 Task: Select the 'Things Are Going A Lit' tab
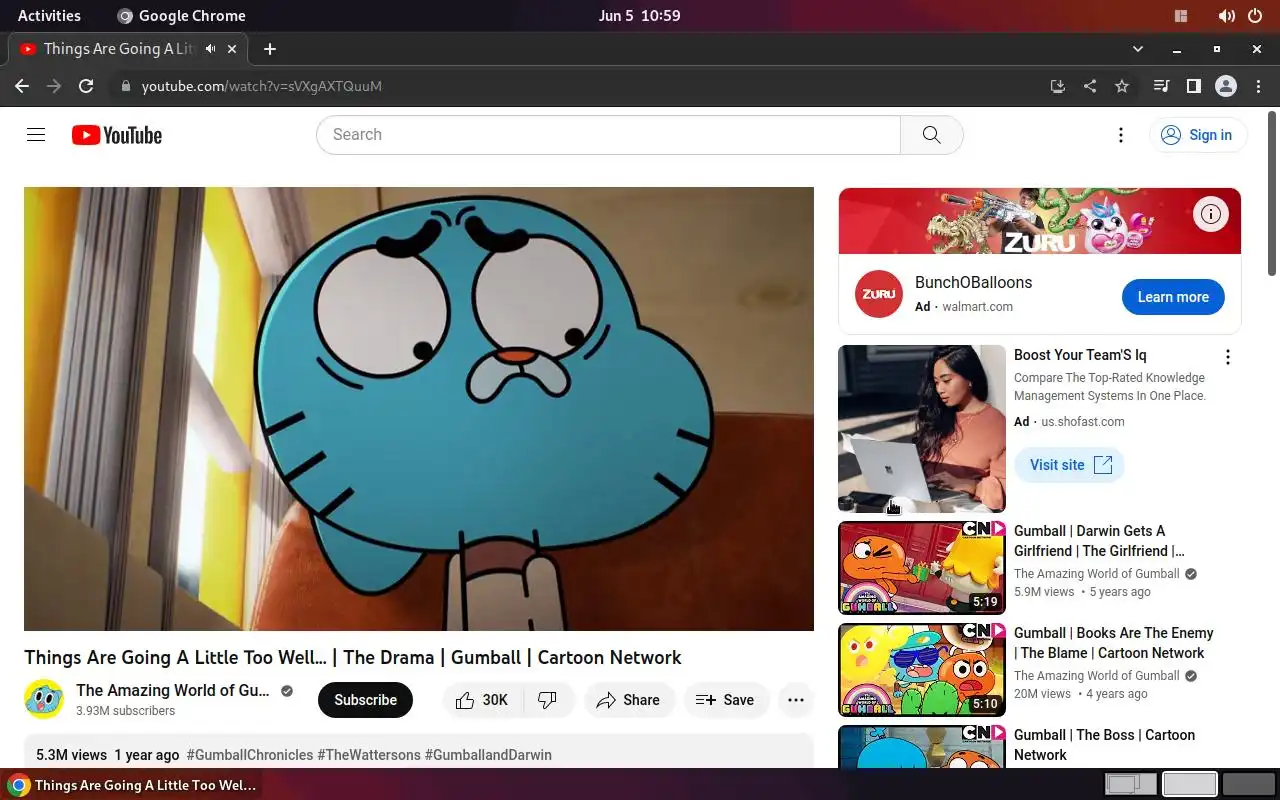[x=127, y=48]
